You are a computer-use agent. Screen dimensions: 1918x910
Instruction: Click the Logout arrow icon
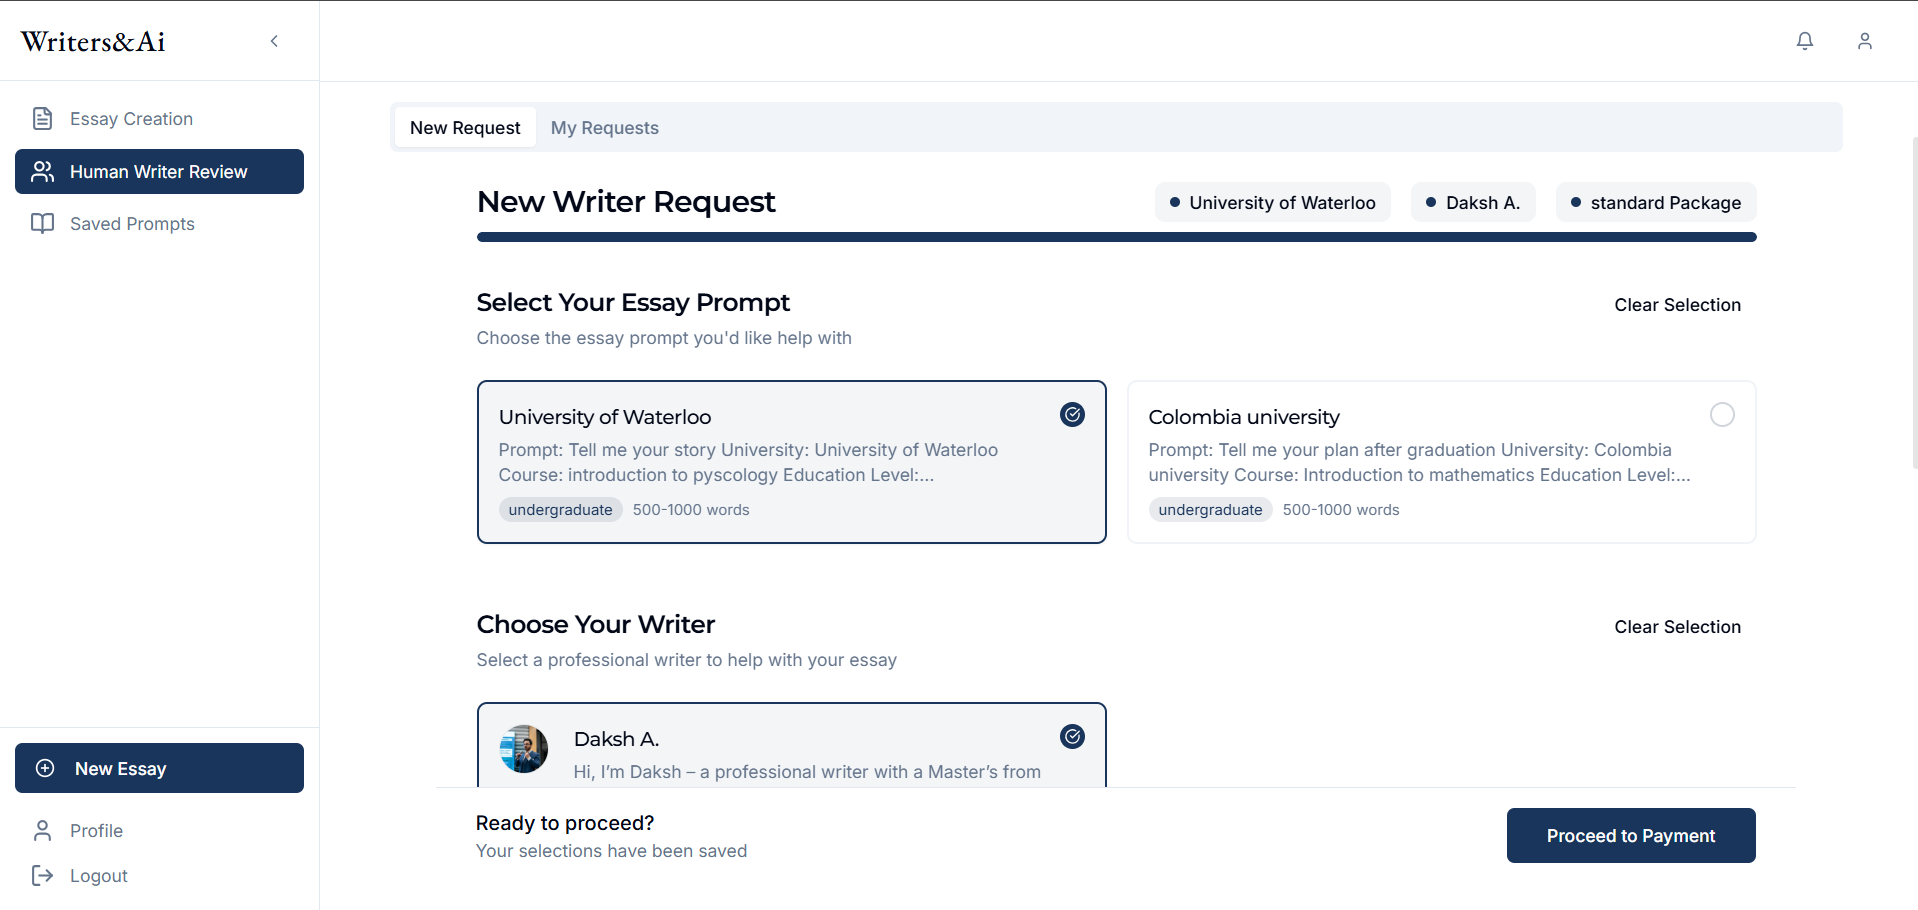tap(42, 876)
